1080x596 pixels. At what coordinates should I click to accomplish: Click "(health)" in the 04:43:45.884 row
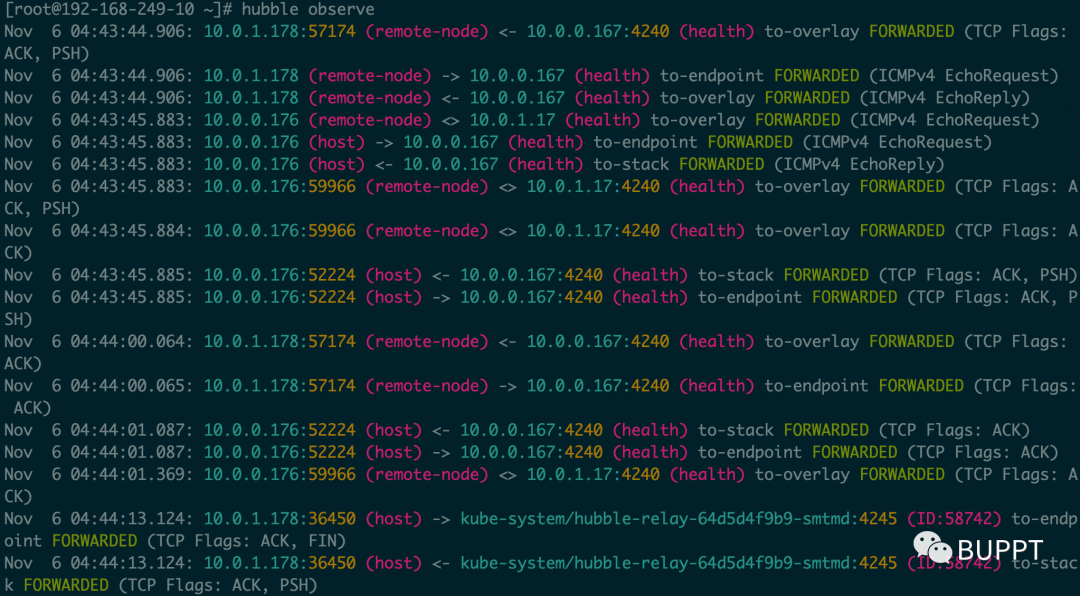pos(707,231)
